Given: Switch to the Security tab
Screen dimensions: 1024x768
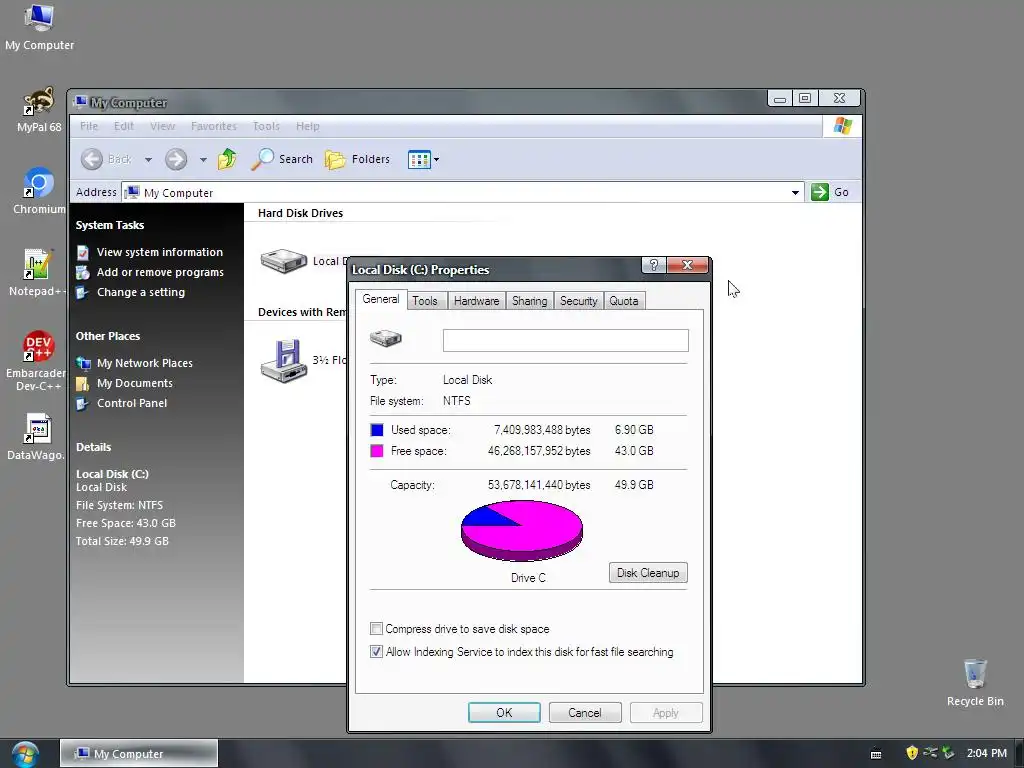Looking at the screenshot, I should (x=579, y=301).
